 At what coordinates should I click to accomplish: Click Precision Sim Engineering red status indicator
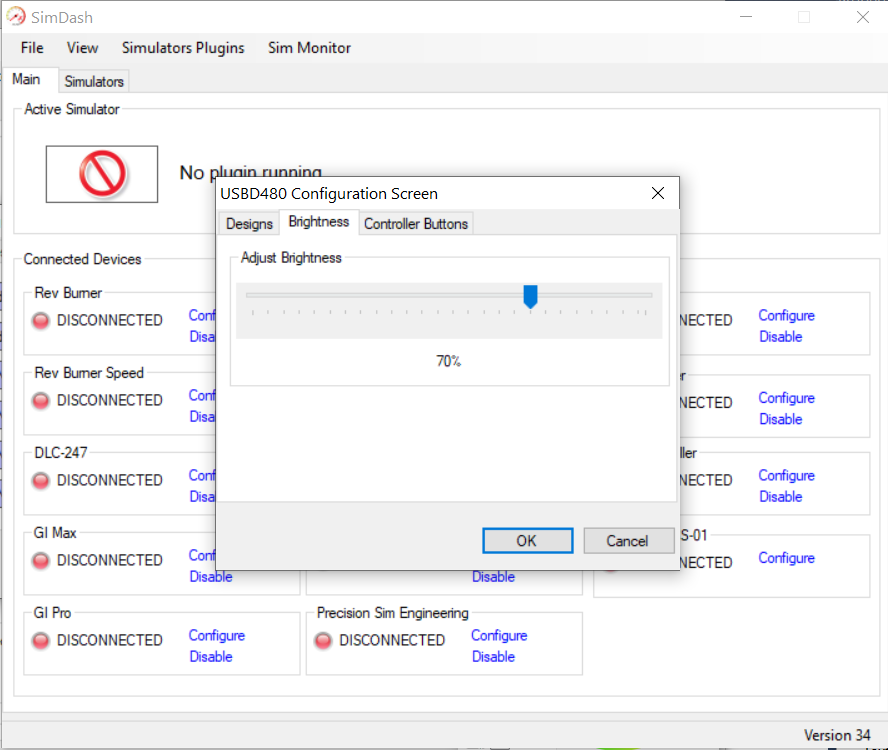(323, 641)
